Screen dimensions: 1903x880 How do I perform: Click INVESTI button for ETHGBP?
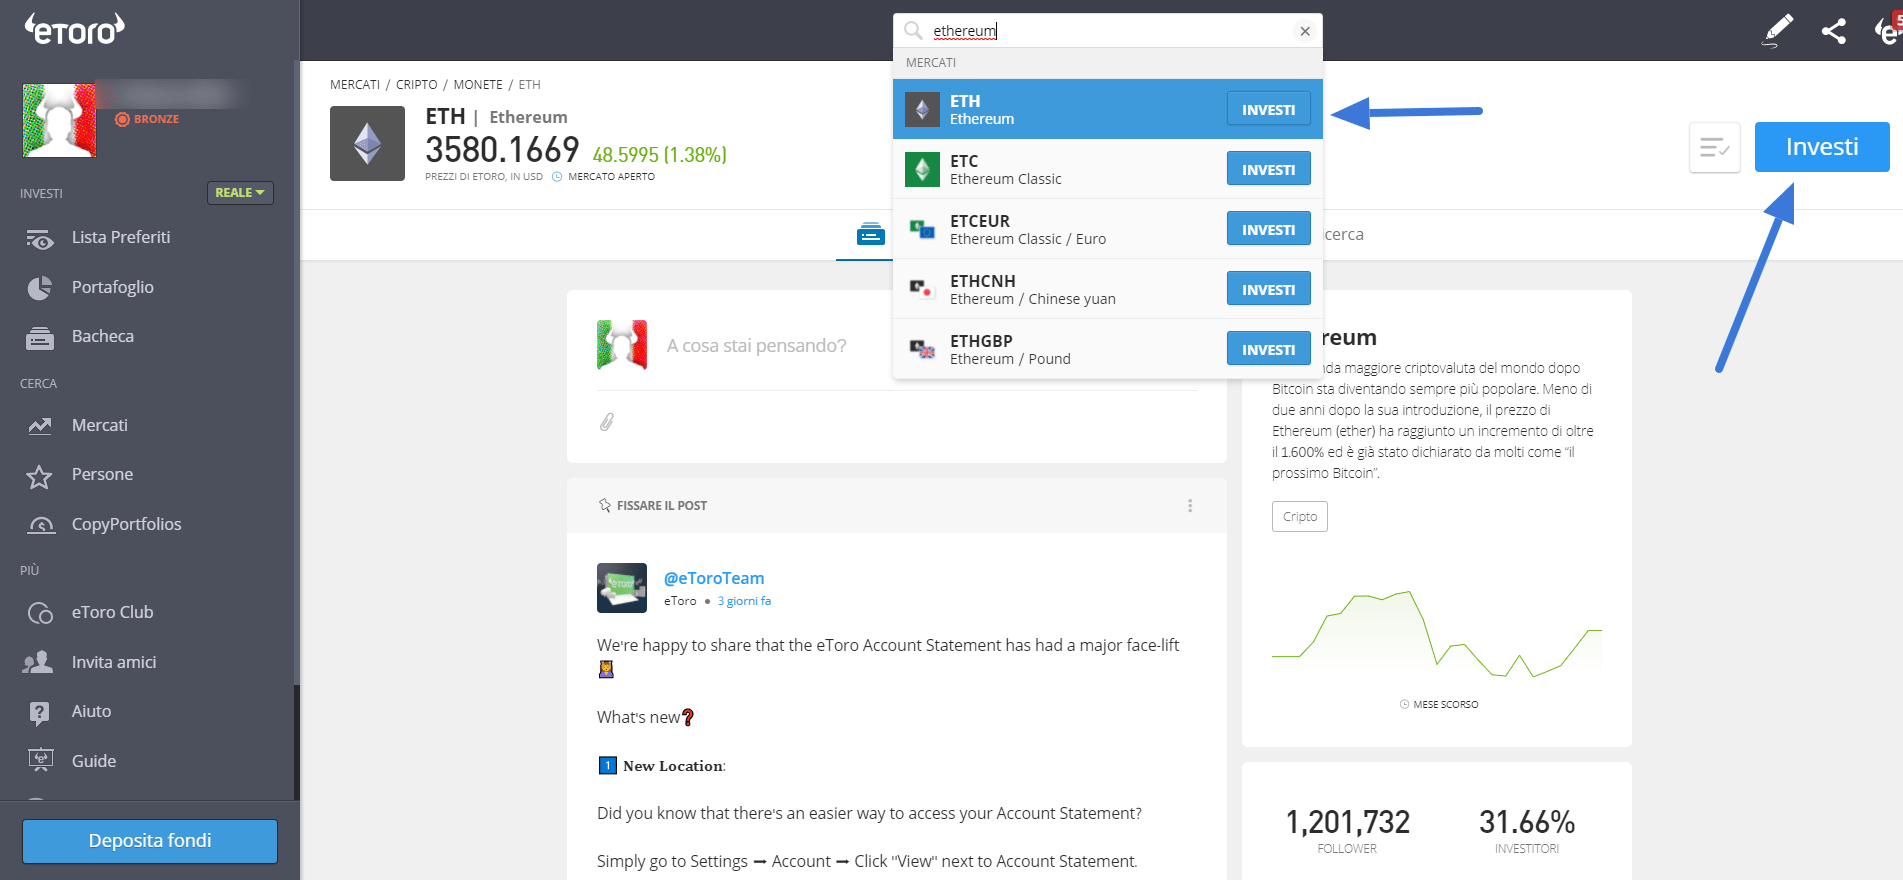point(1269,350)
